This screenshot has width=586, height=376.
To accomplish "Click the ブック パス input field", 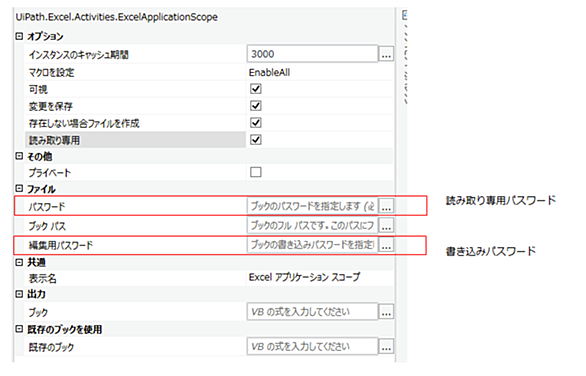I will (x=312, y=226).
